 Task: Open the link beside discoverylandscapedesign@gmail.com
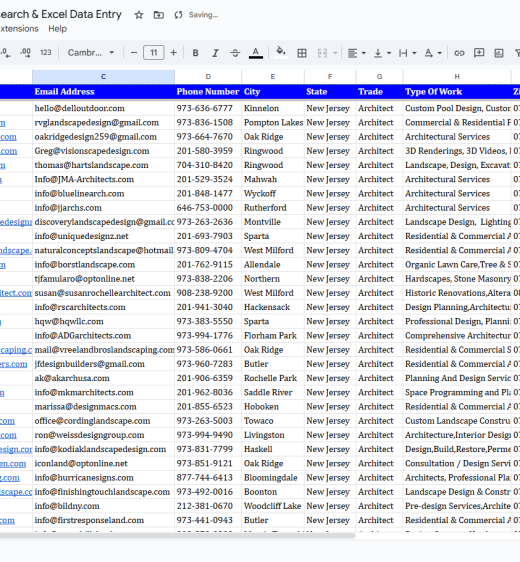[16, 222]
